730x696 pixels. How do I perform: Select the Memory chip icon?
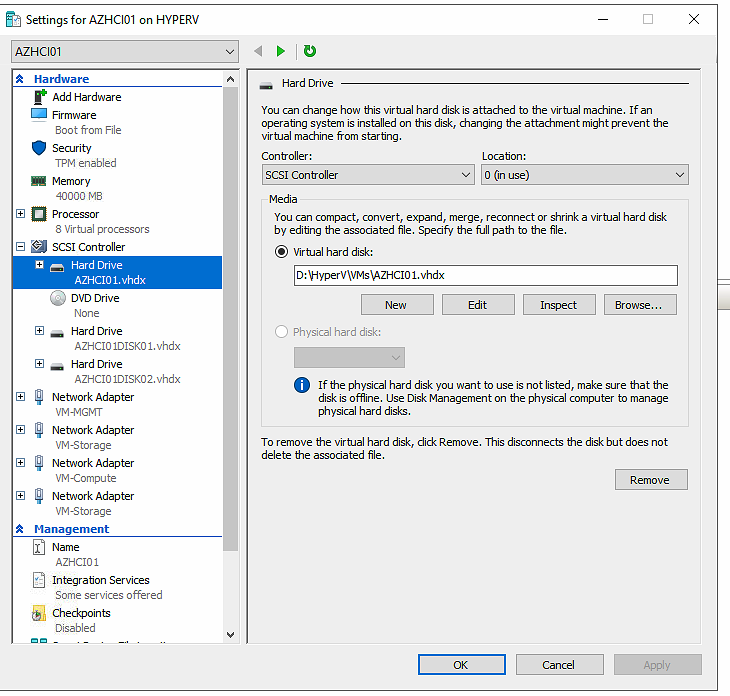pyautogui.click(x=39, y=181)
